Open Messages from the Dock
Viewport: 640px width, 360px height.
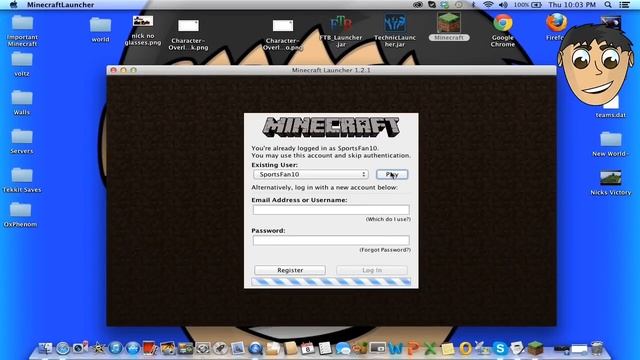pyautogui.click(x=343, y=348)
